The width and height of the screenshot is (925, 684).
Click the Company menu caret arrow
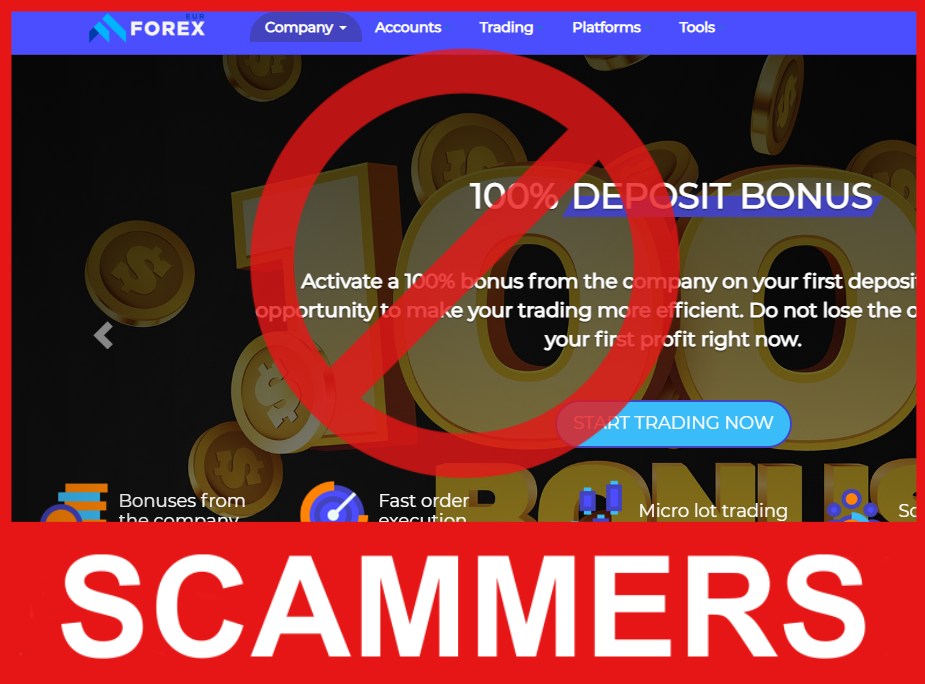pos(343,28)
